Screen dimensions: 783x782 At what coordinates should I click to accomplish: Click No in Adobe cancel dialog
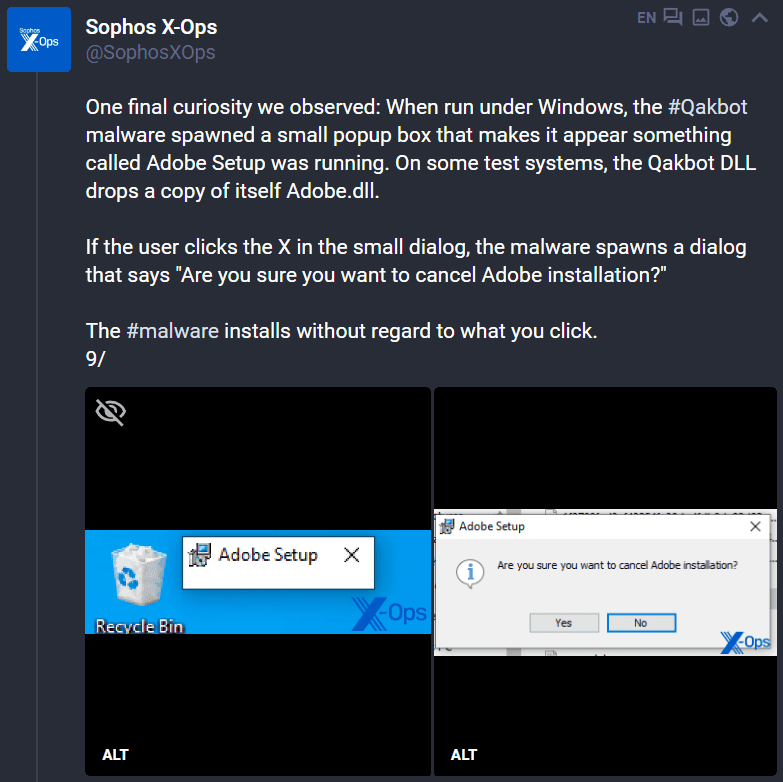(641, 623)
